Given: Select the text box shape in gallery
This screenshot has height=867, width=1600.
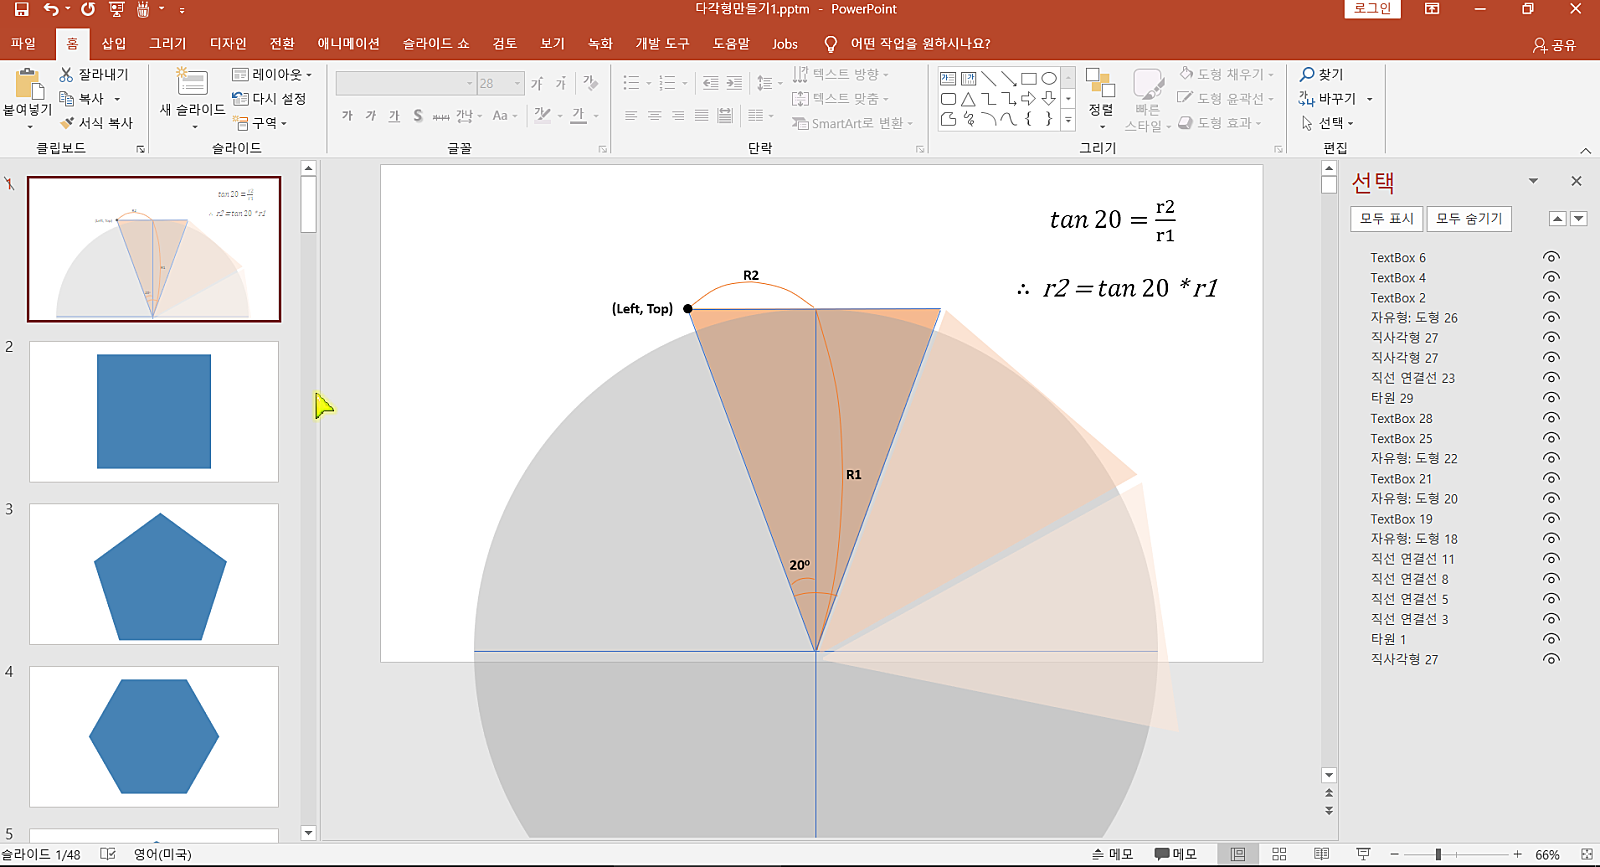Looking at the screenshot, I should pyautogui.click(x=948, y=79).
